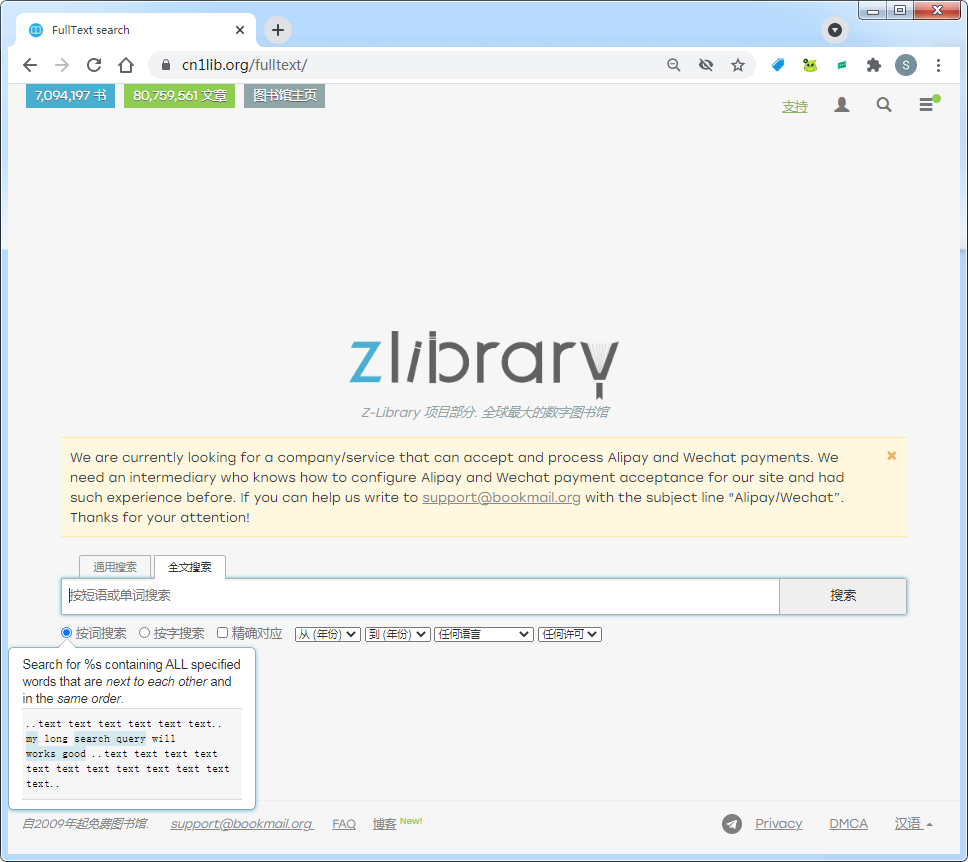Open the 任何语言 language dropdown
This screenshot has height=862, width=968.
point(484,634)
